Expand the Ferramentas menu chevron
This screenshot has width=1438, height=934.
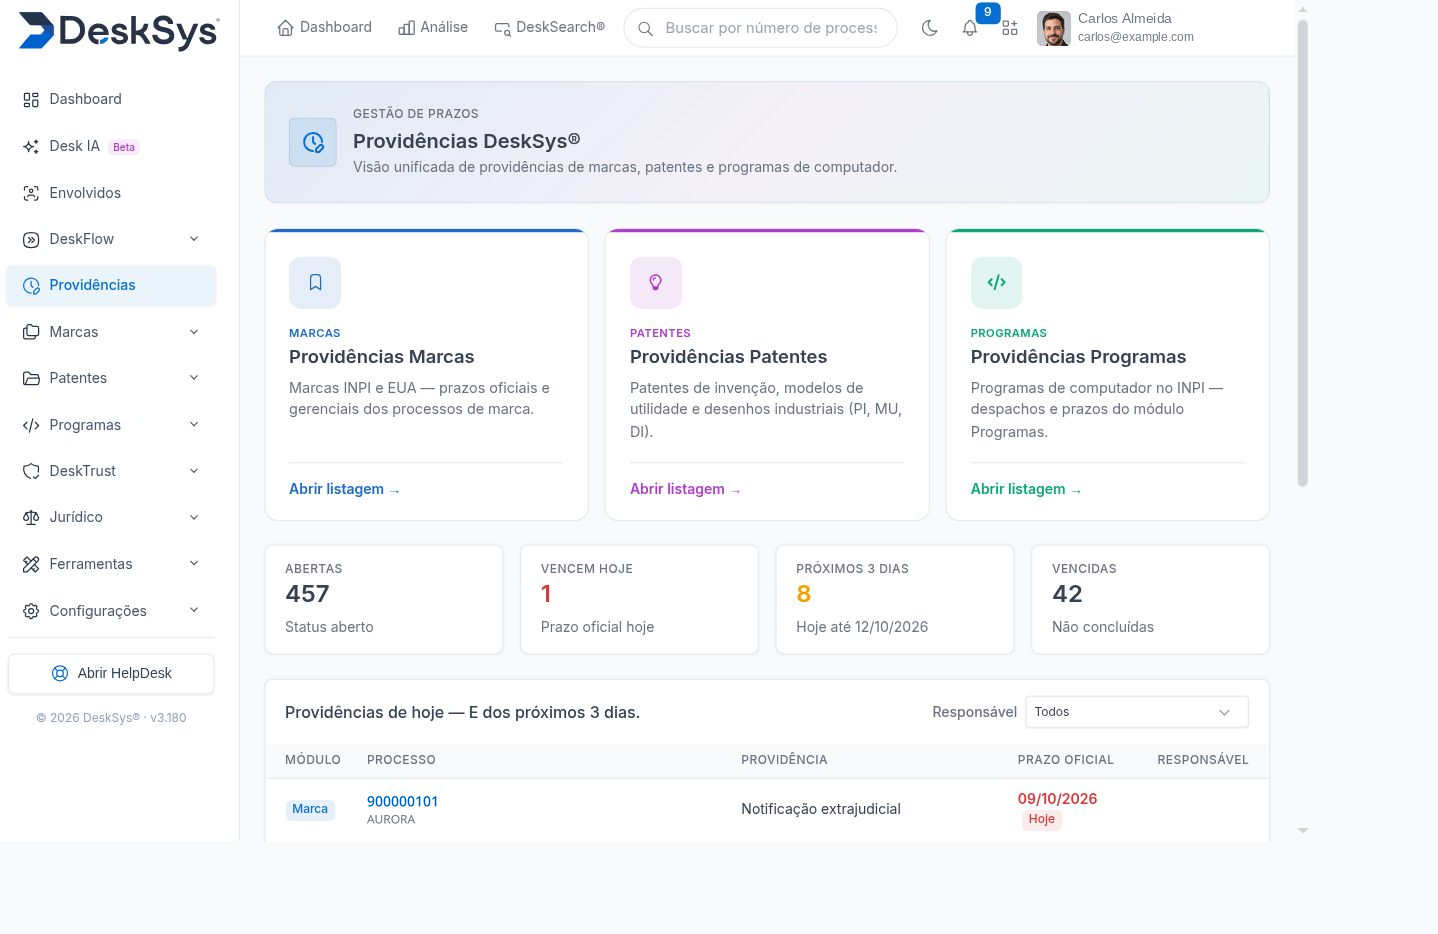[x=194, y=564]
